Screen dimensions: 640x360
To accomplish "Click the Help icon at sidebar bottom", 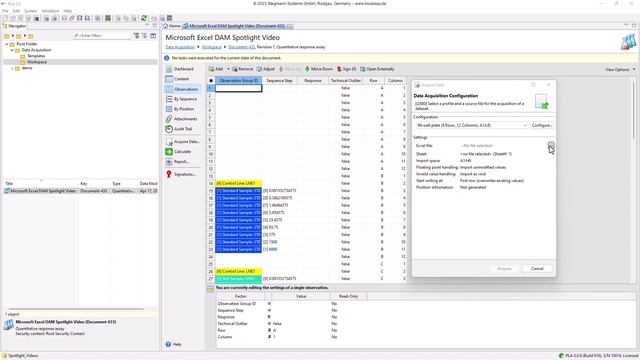I will [x=173, y=344].
